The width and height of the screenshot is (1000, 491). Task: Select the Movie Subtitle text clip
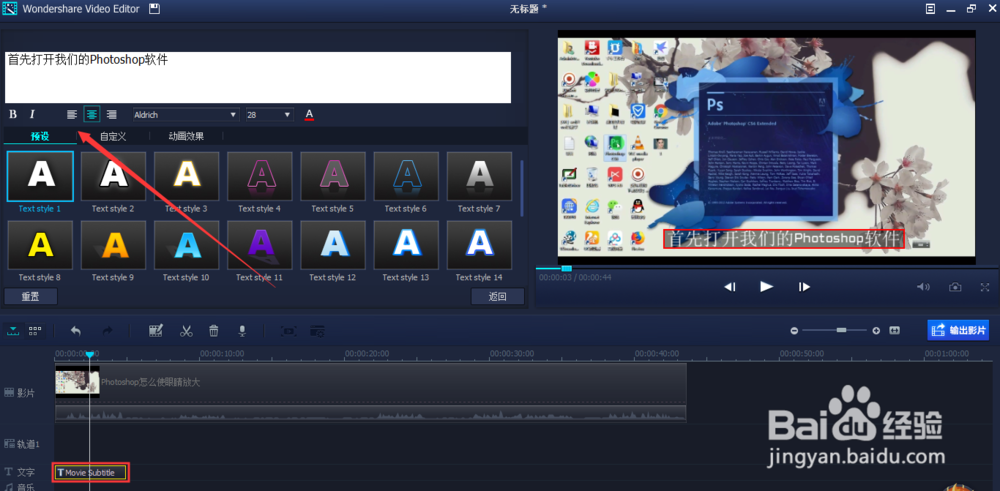click(x=91, y=473)
